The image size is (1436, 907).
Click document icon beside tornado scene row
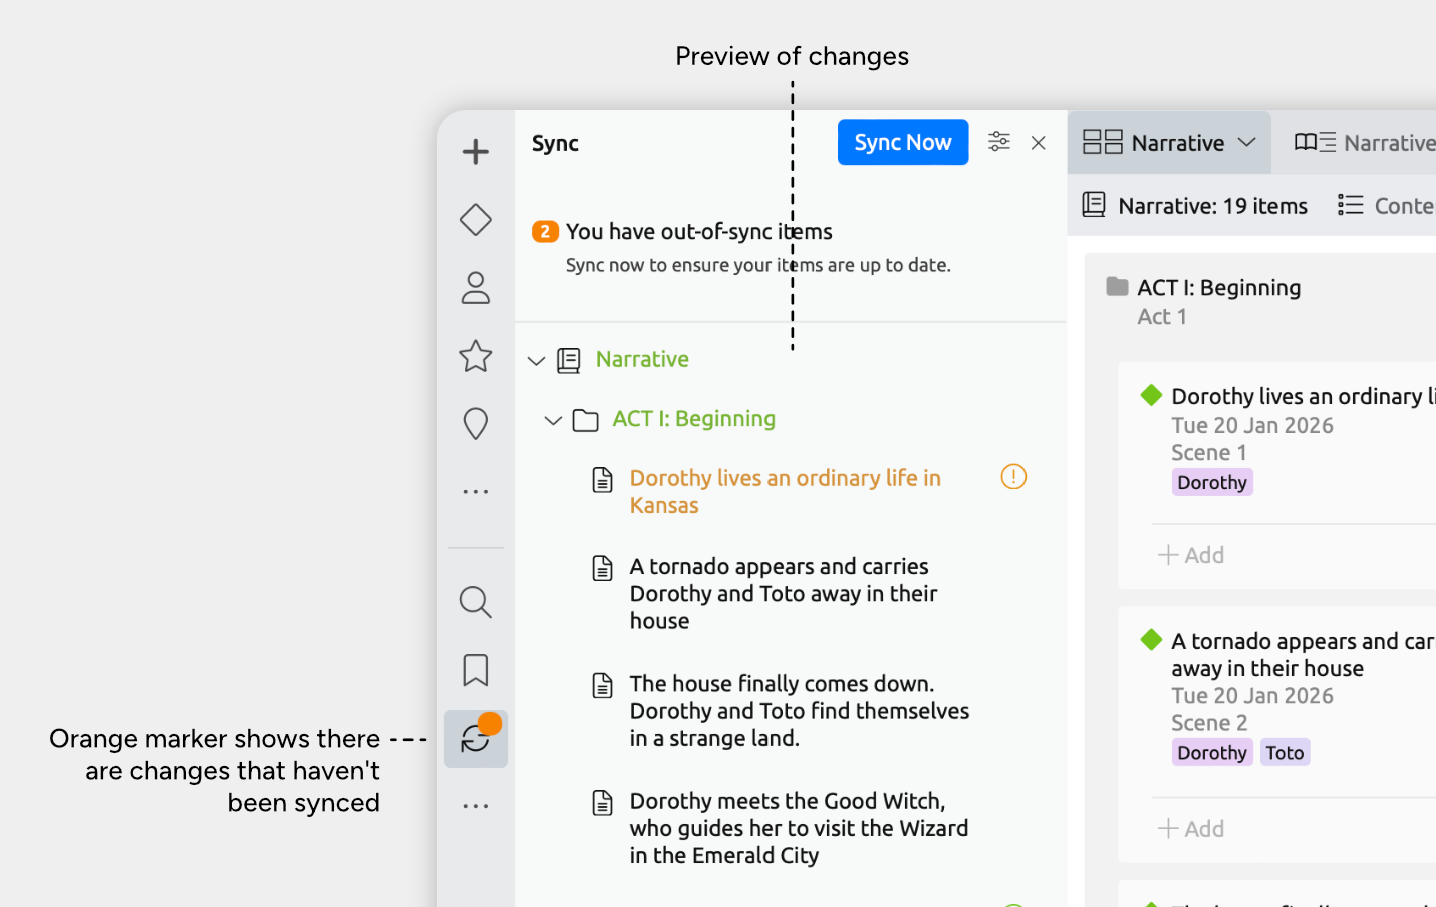(602, 568)
